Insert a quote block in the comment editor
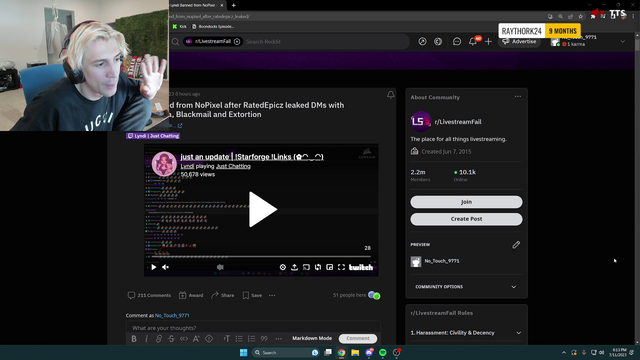This screenshot has width=640, height=360. click(264, 338)
